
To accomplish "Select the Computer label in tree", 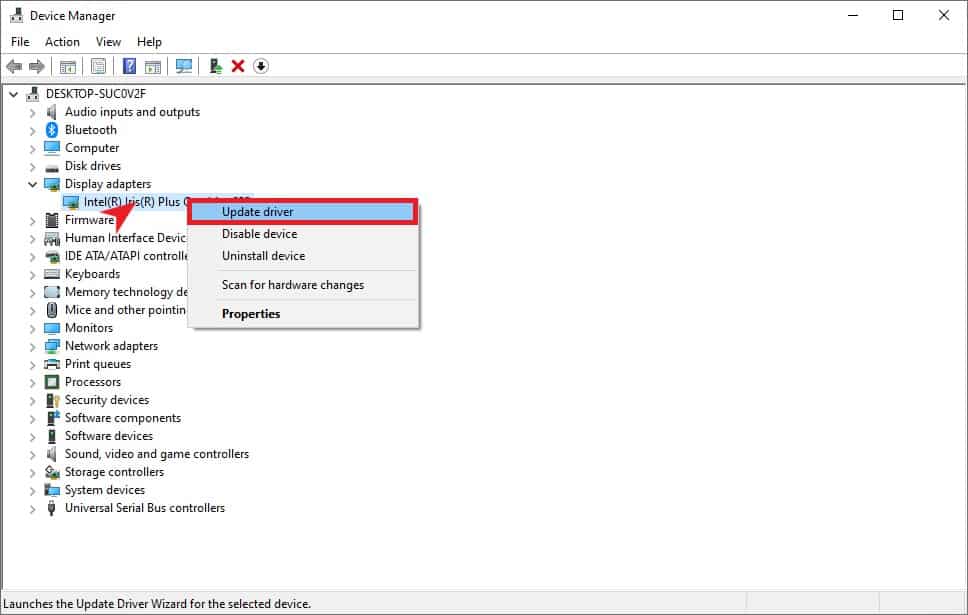I will [92, 148].
